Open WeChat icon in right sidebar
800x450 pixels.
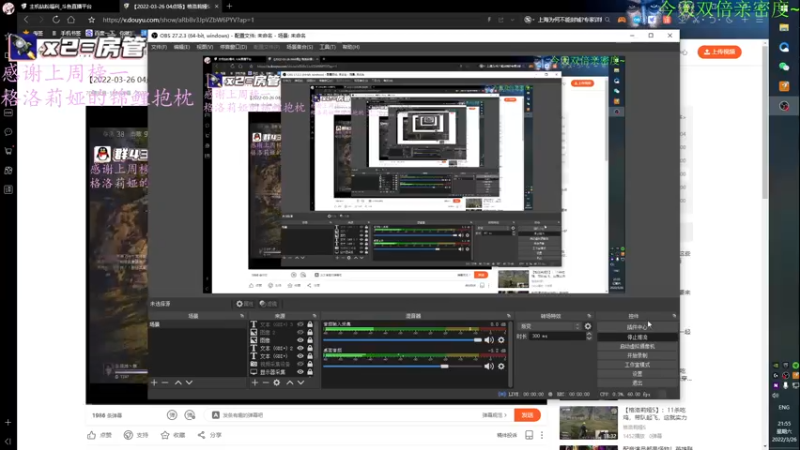[784, 66]
